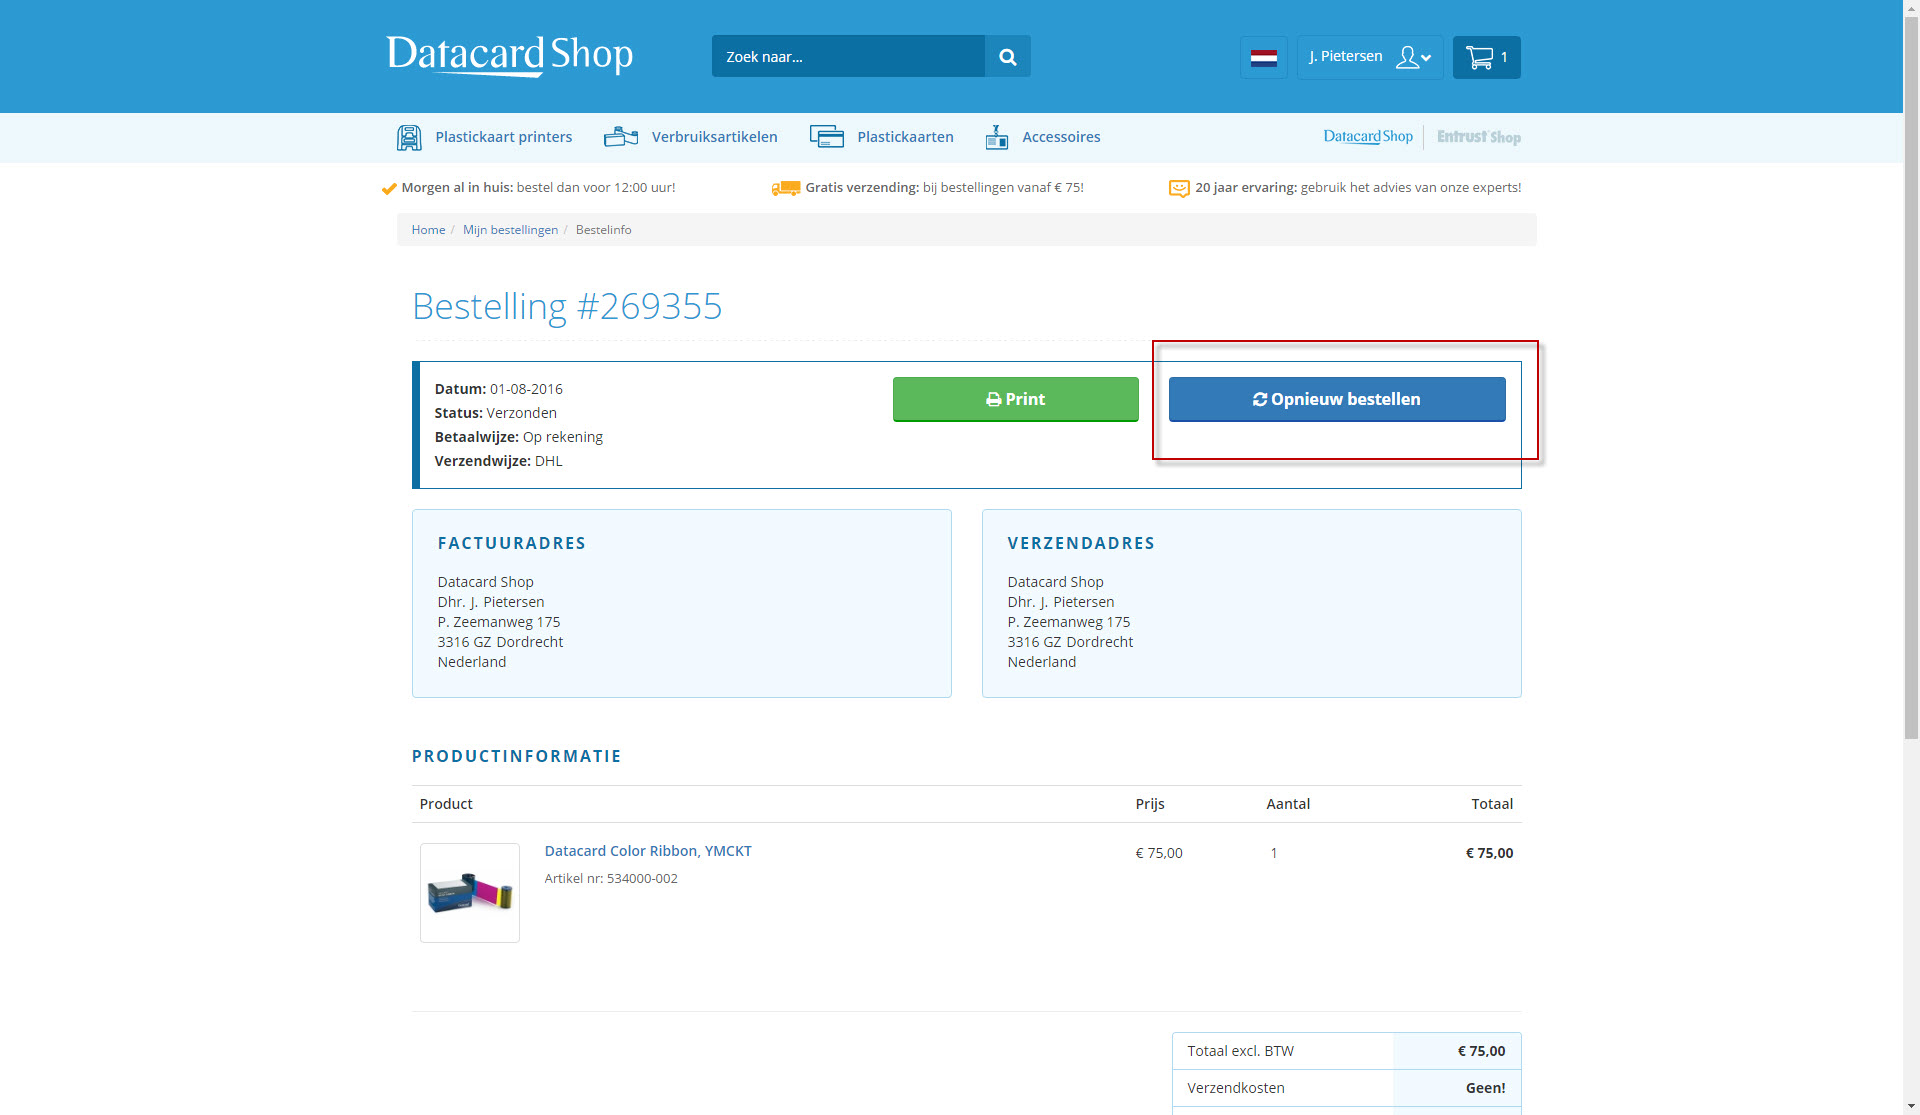Click the color ribbon product thumbnail

tap(470, 893)
